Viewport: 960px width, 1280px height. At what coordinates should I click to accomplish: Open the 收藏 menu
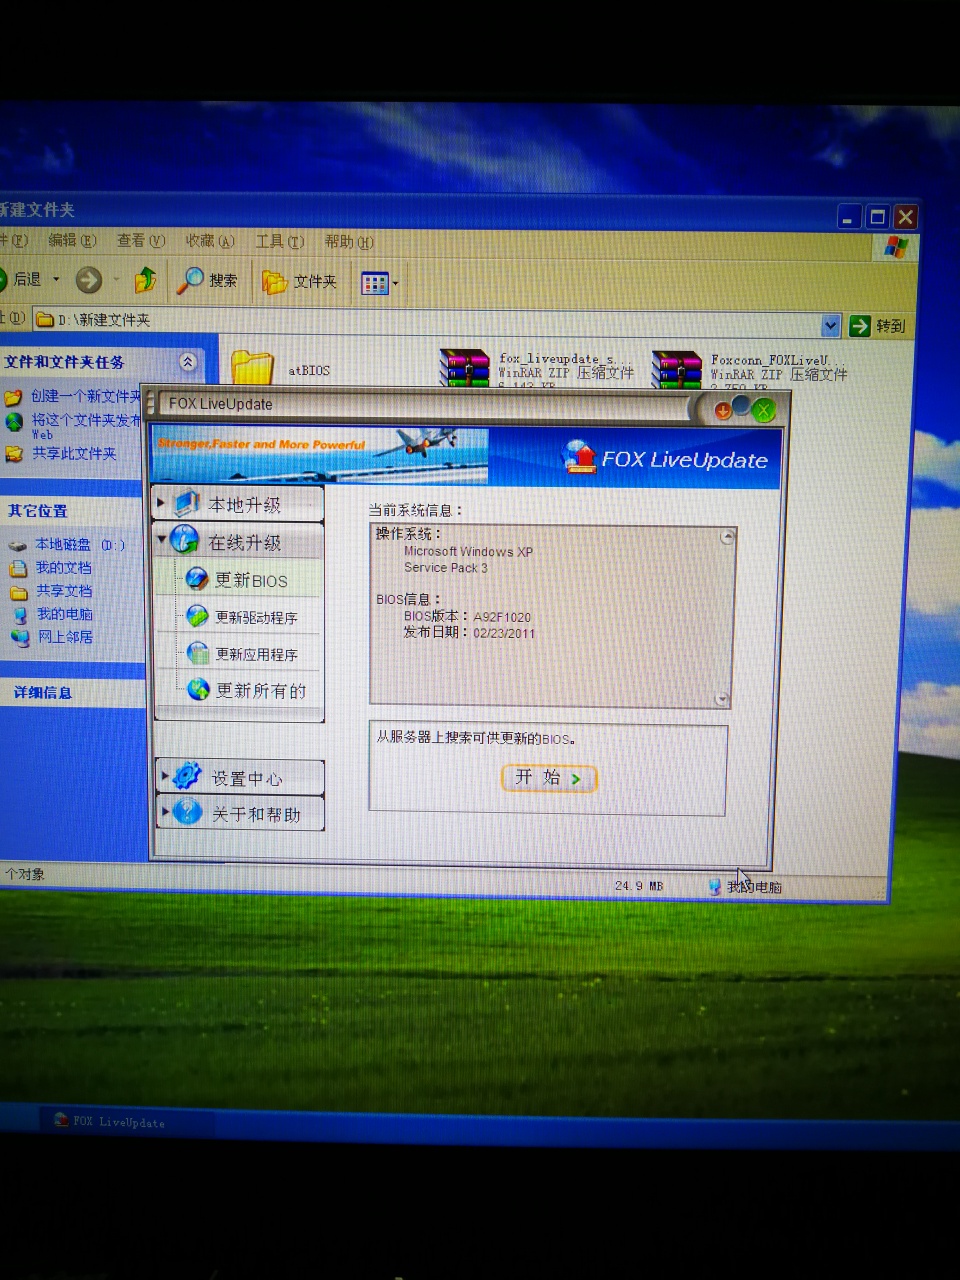click(209, 241)
